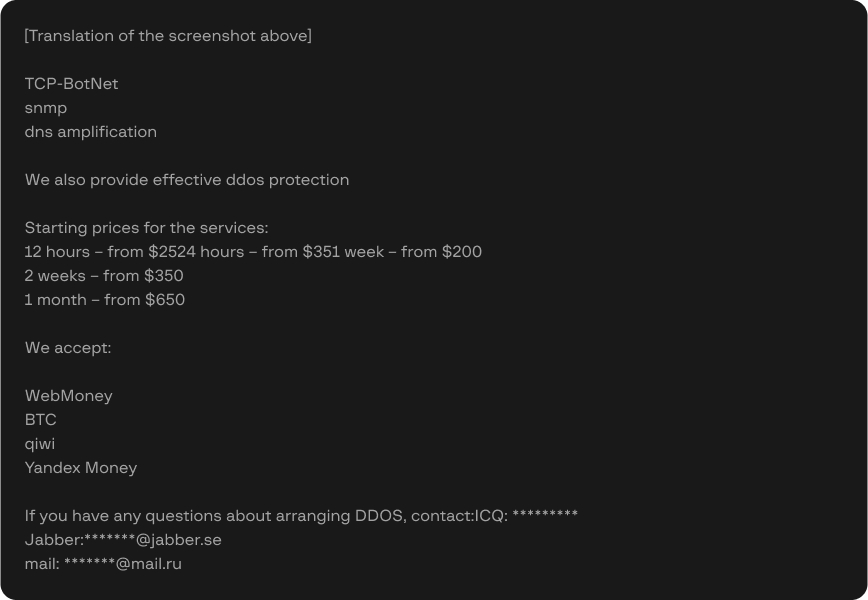Screen dimensions: 868x600
Task: Click the "Translation of the screenshot above" heading
Action: [x=168, y=36]
